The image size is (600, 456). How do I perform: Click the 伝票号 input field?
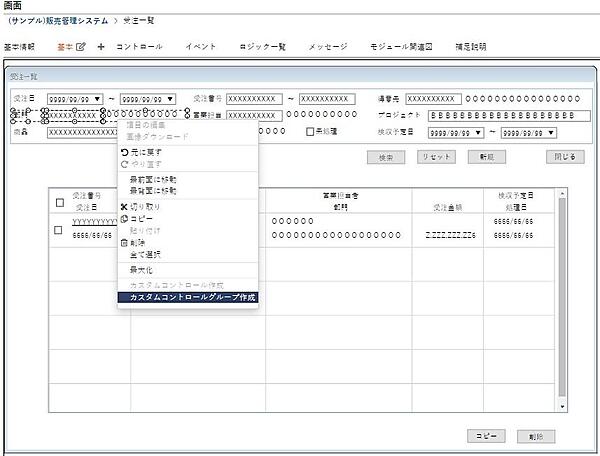433,99
